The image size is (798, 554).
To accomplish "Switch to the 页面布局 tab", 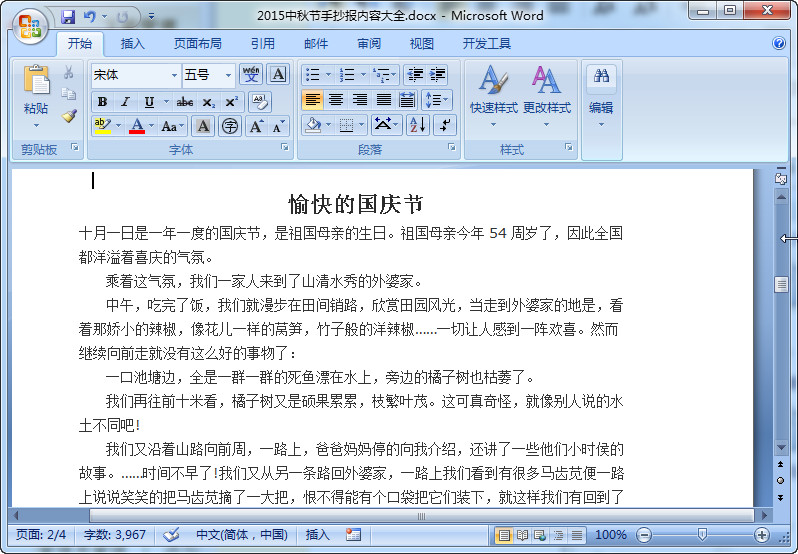I will [197, 44].
